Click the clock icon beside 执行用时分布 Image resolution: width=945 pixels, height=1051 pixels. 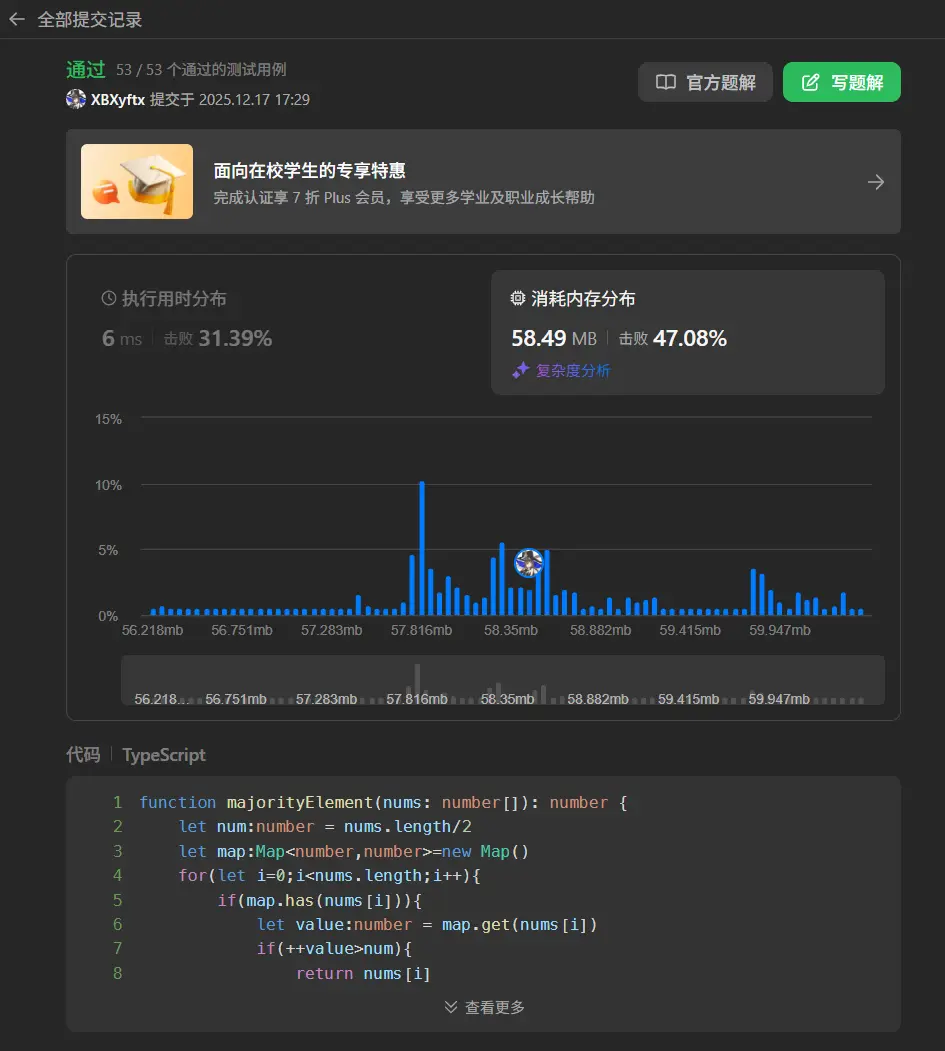pyautogui.click(x=109, y=299)
